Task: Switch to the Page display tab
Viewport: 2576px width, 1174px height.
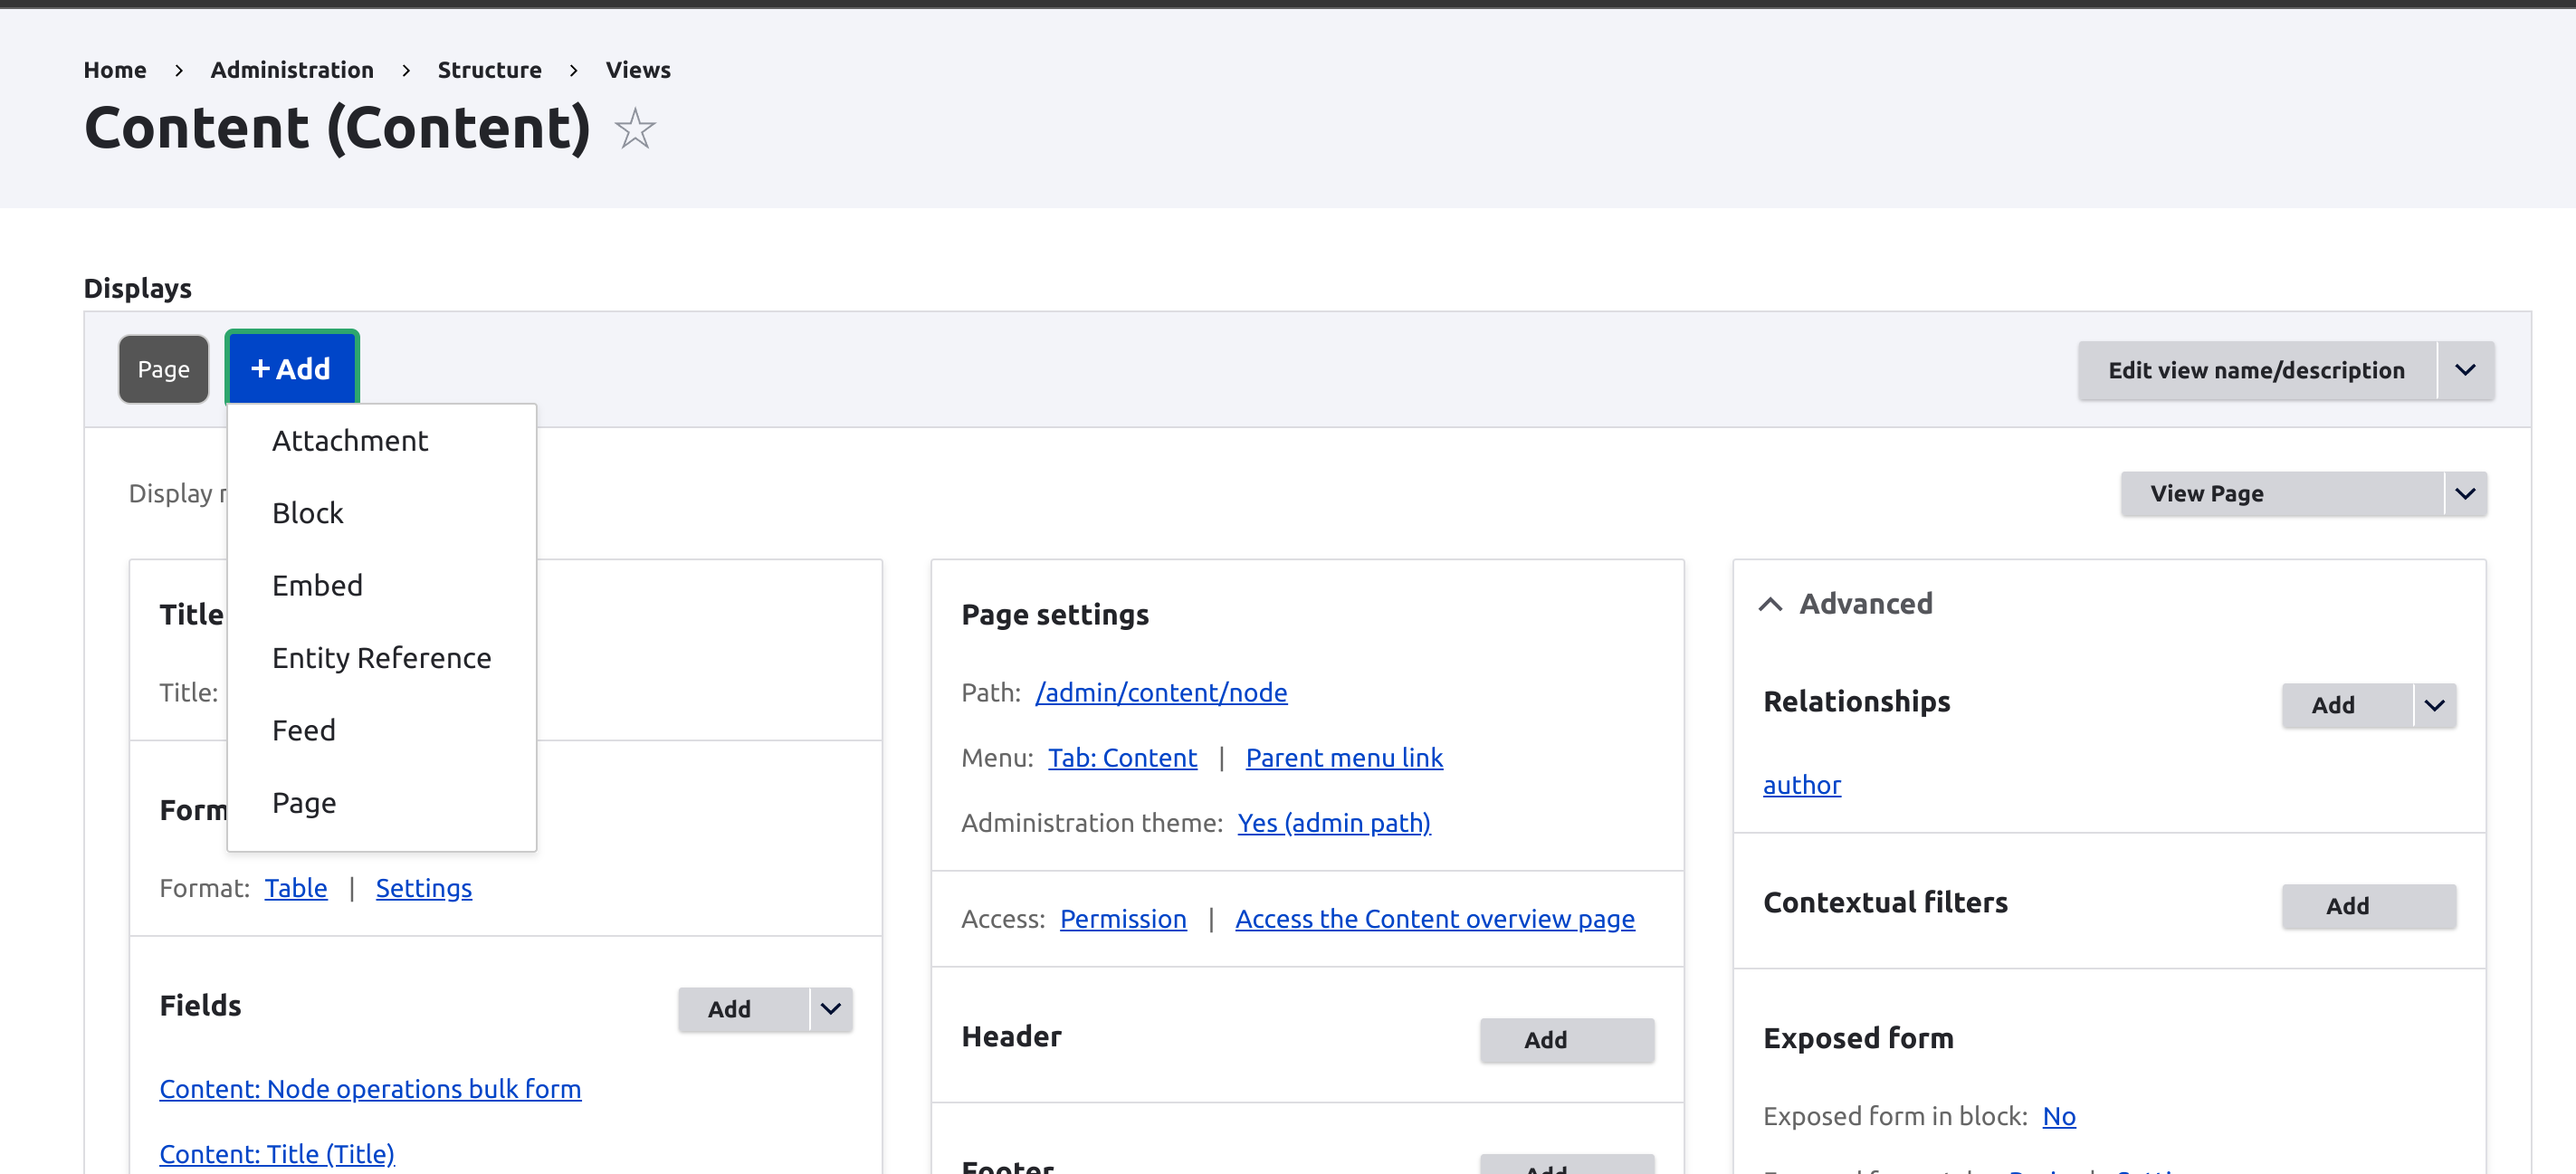Action: (163, 369)
